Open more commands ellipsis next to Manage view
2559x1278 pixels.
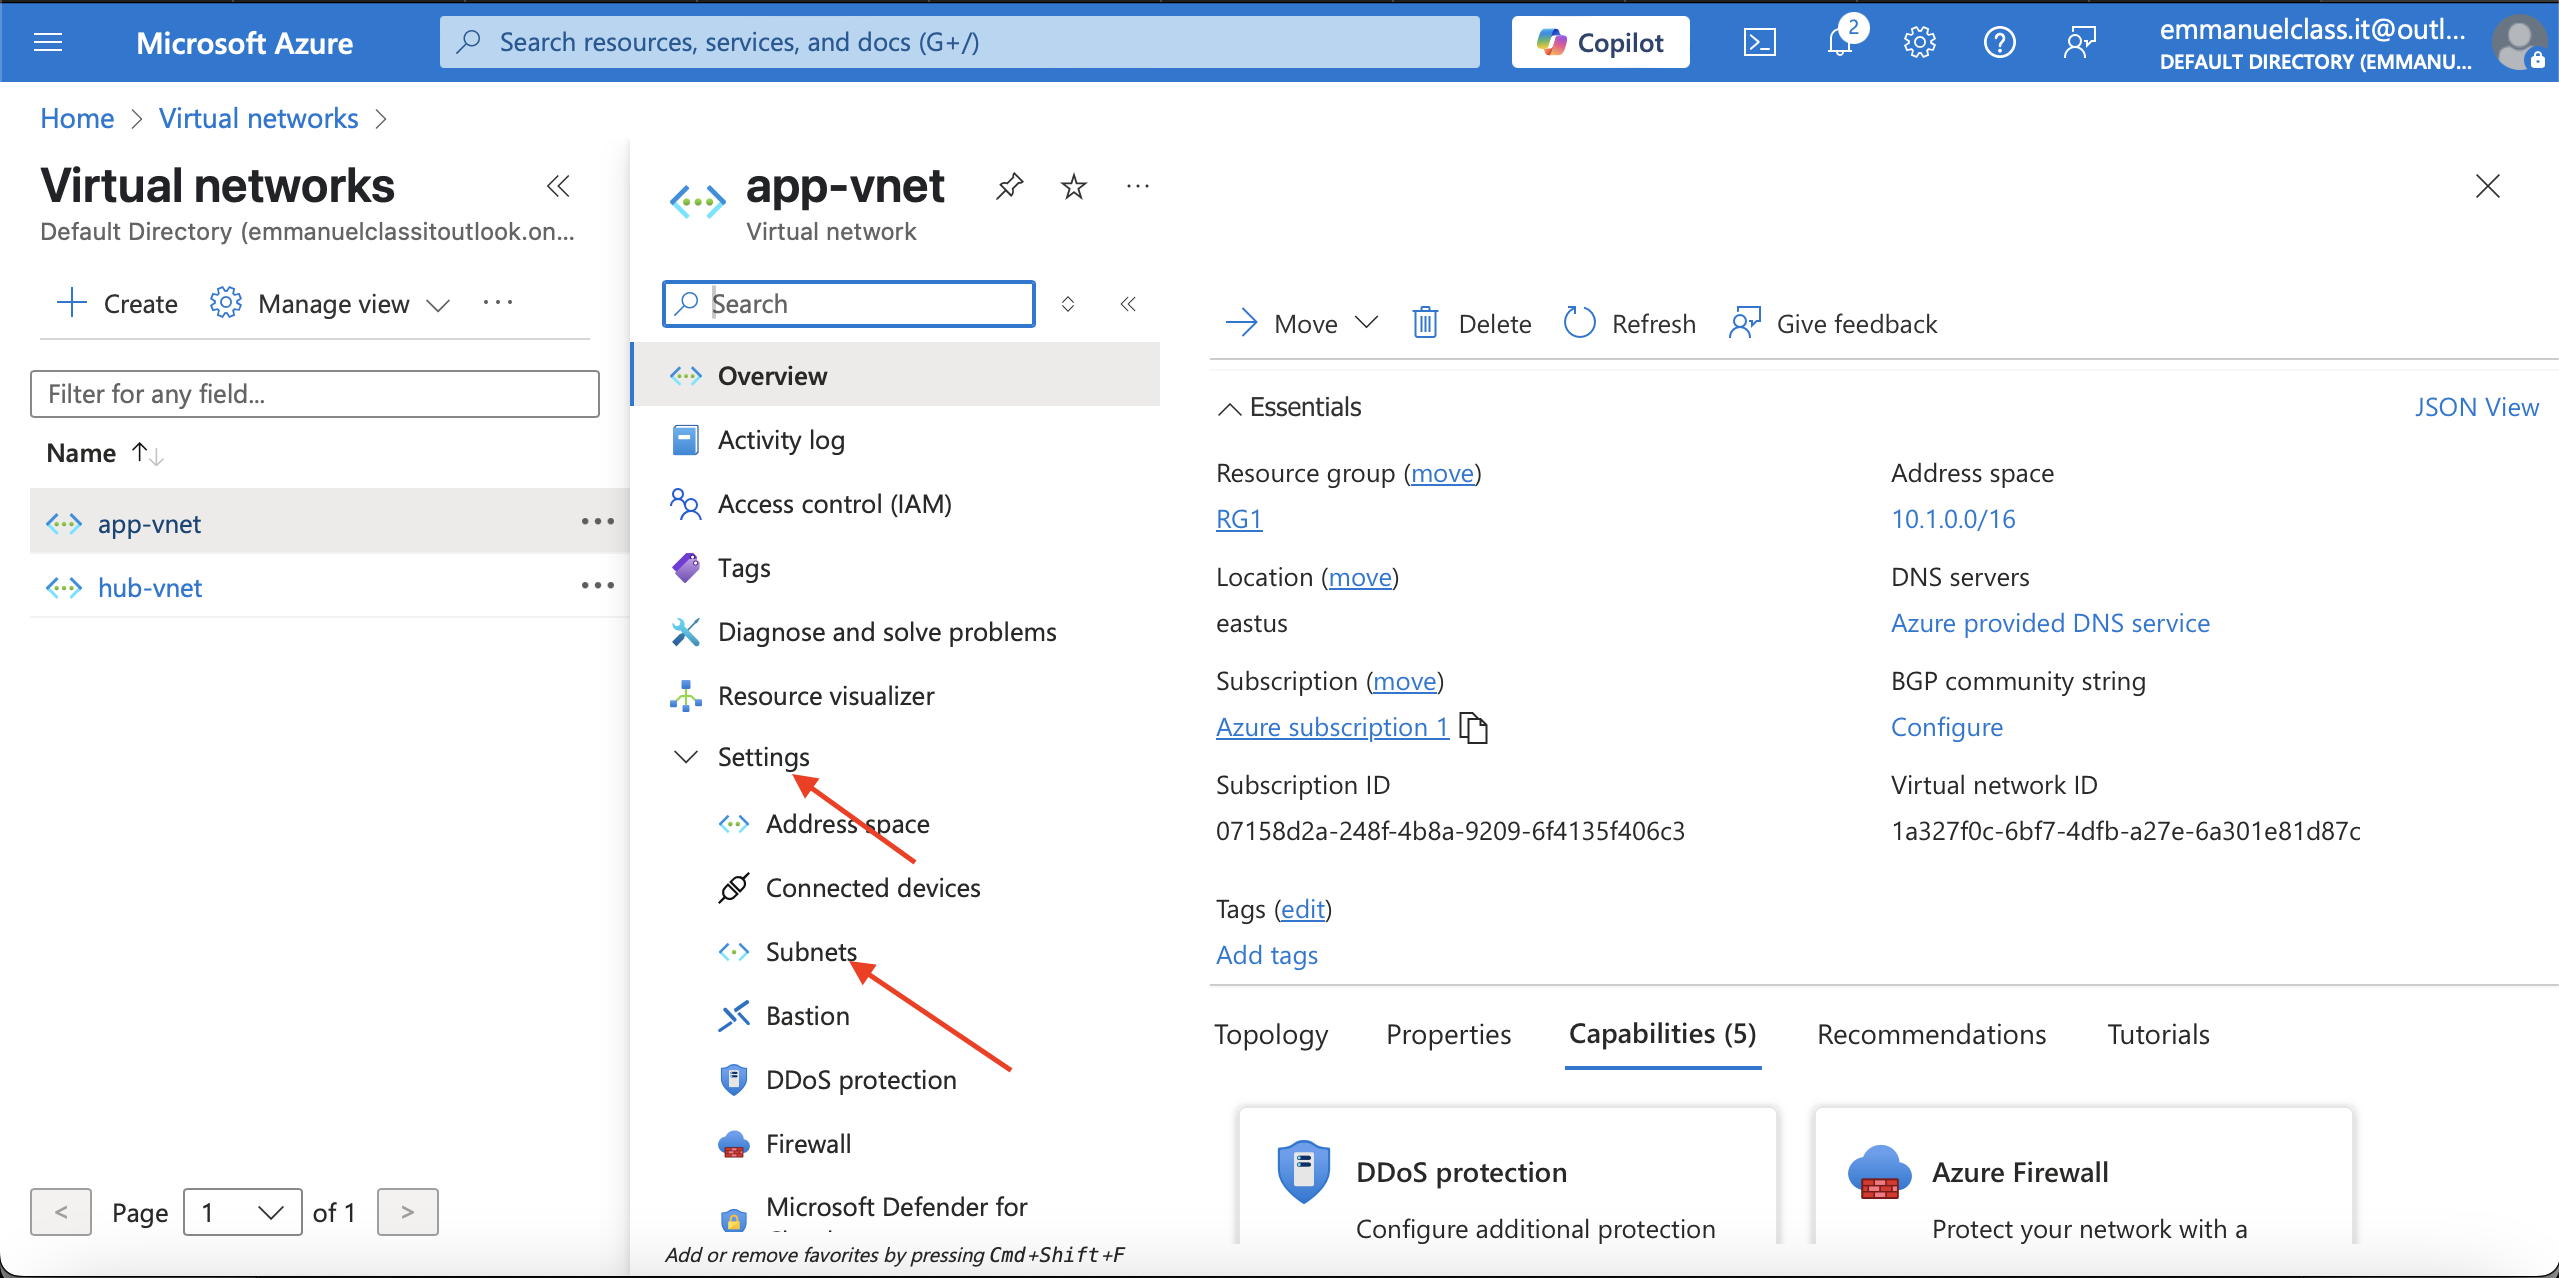point(497,303)
